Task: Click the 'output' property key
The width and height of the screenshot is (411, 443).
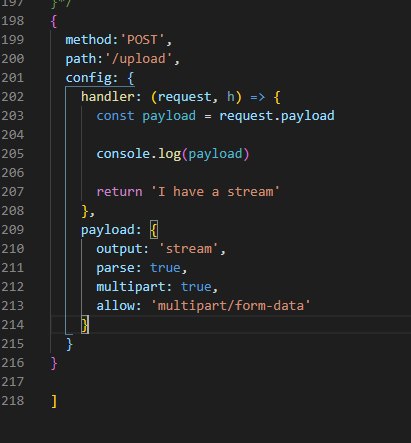Action: point(119,249)
